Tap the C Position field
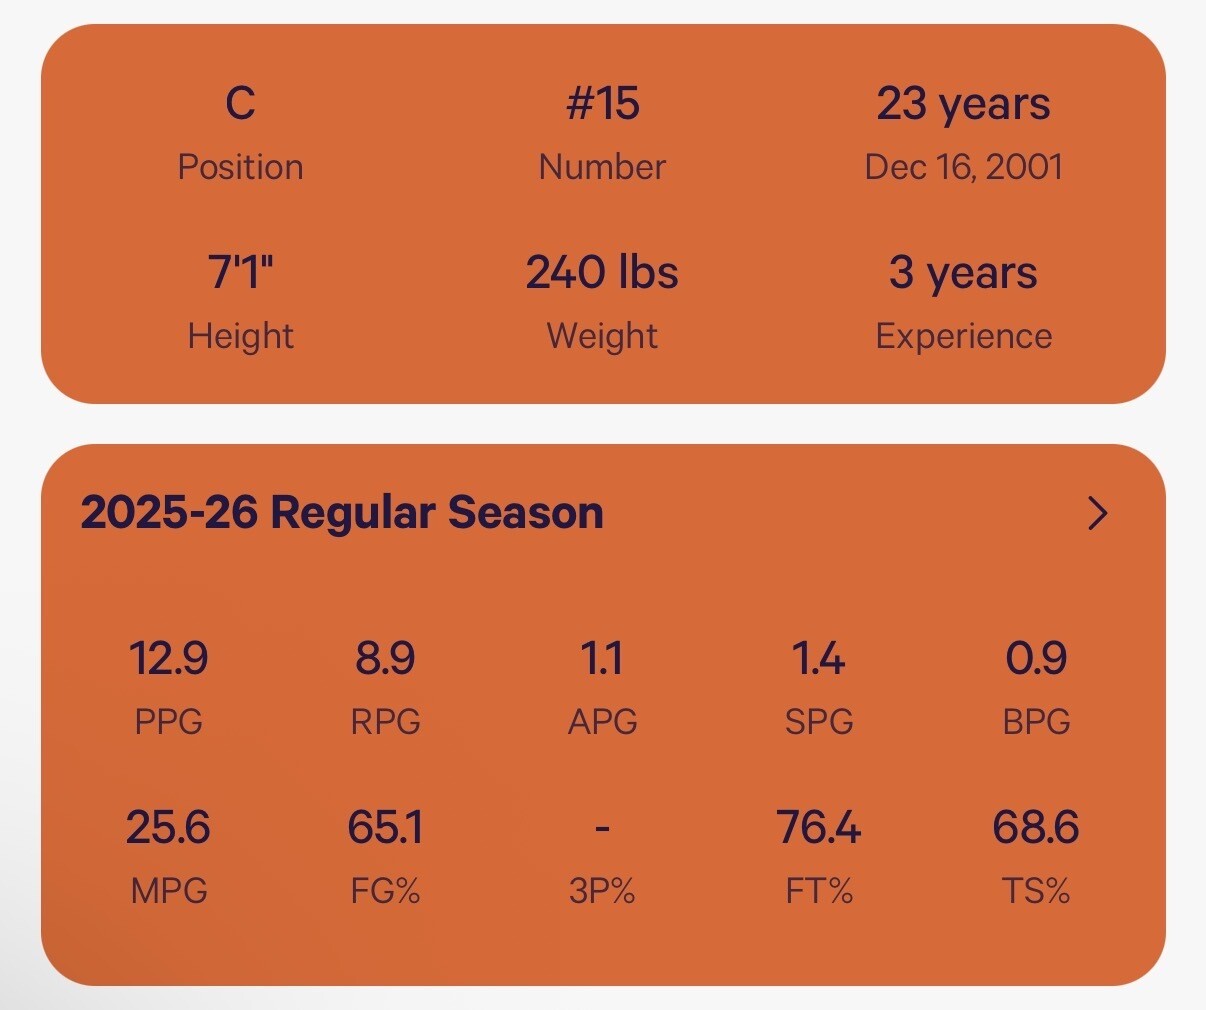 tap(240, 134)
